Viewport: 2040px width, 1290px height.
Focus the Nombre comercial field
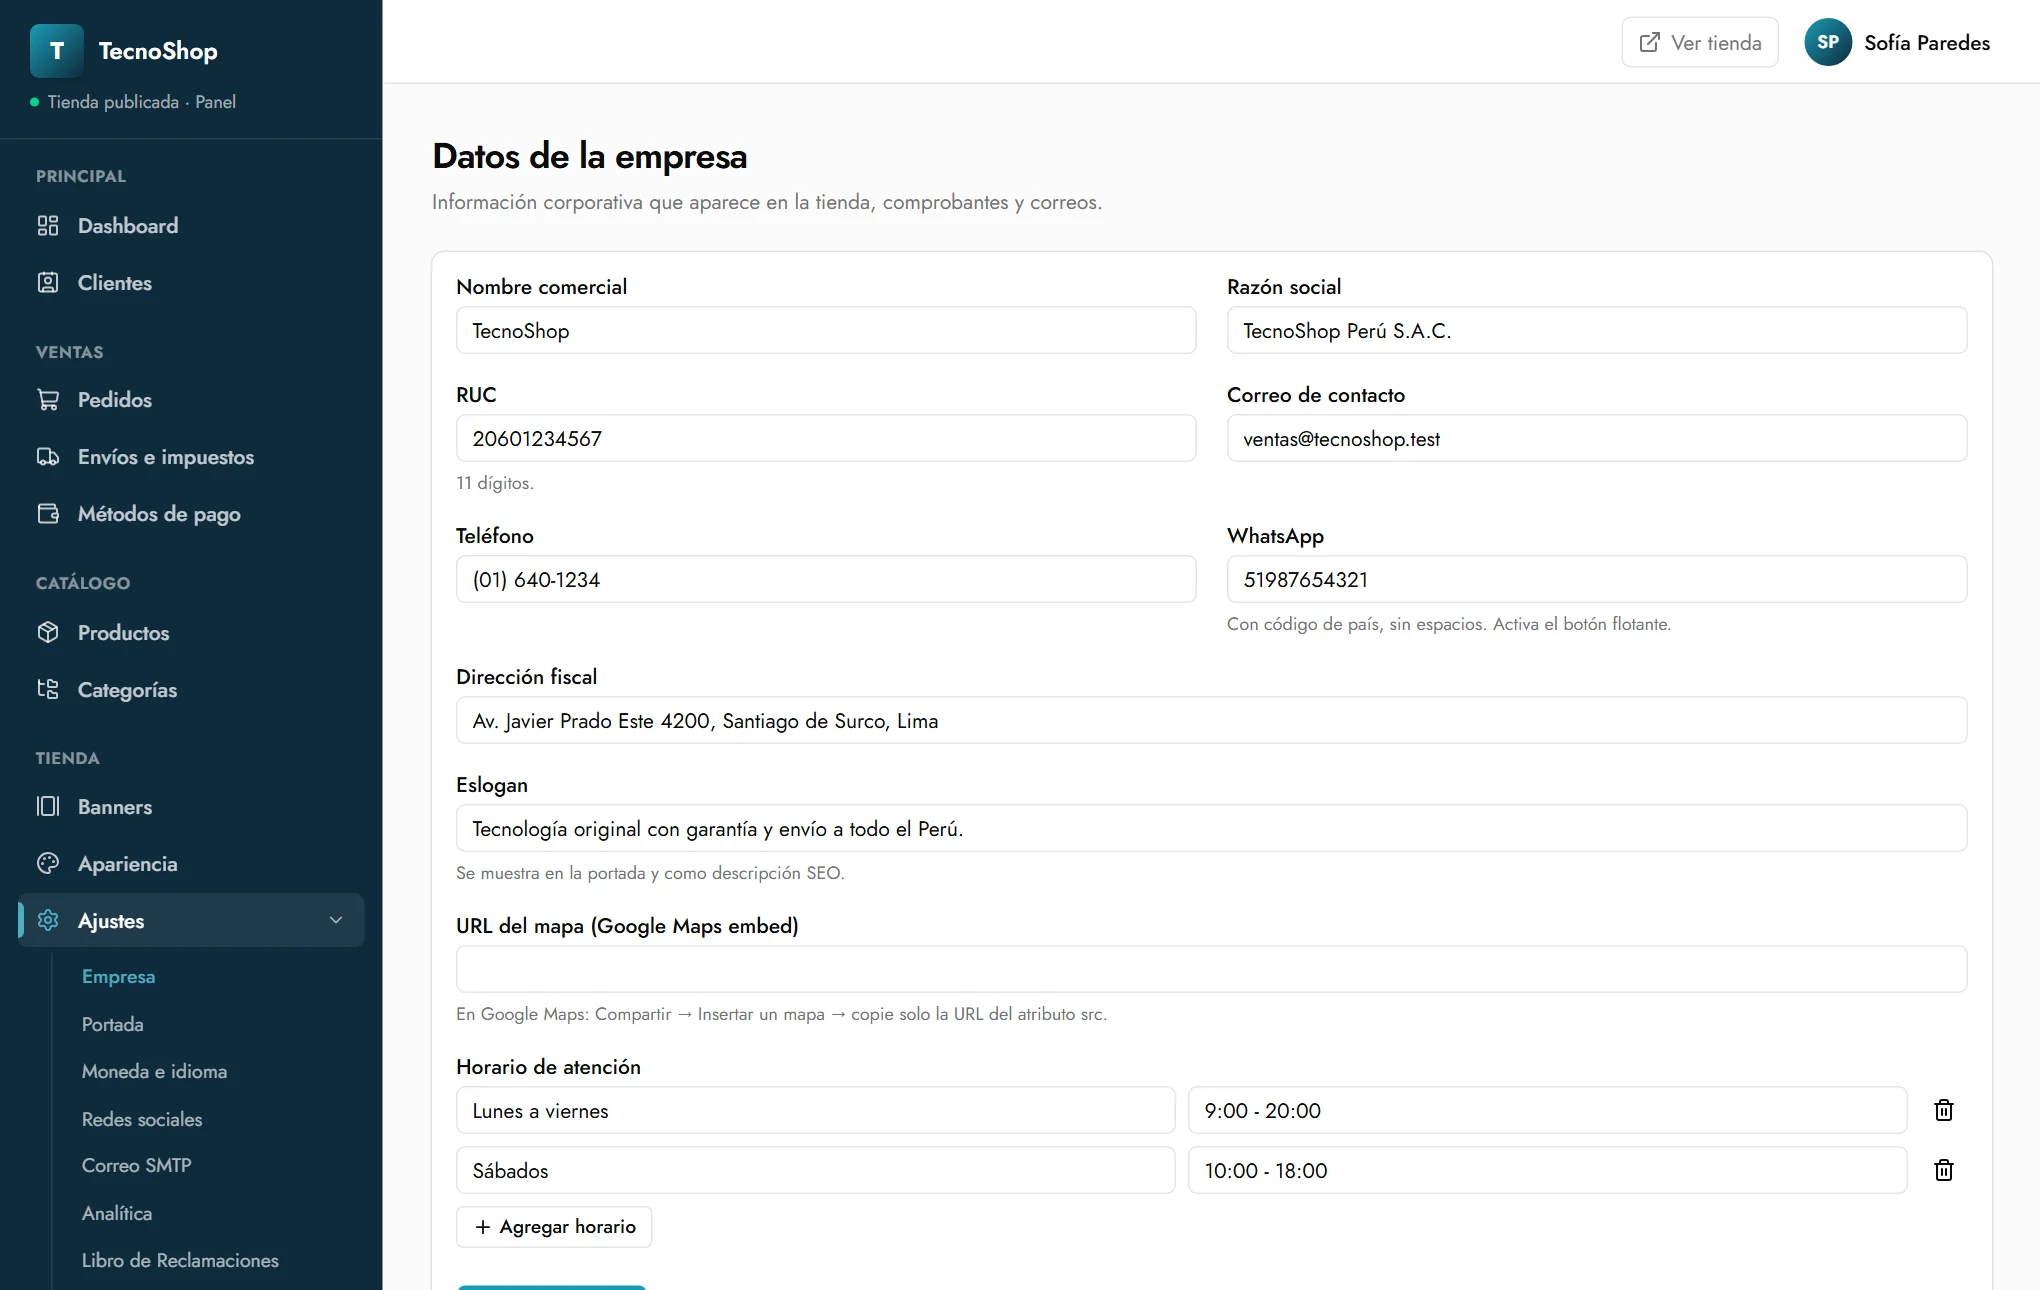(x=826, y=330)
